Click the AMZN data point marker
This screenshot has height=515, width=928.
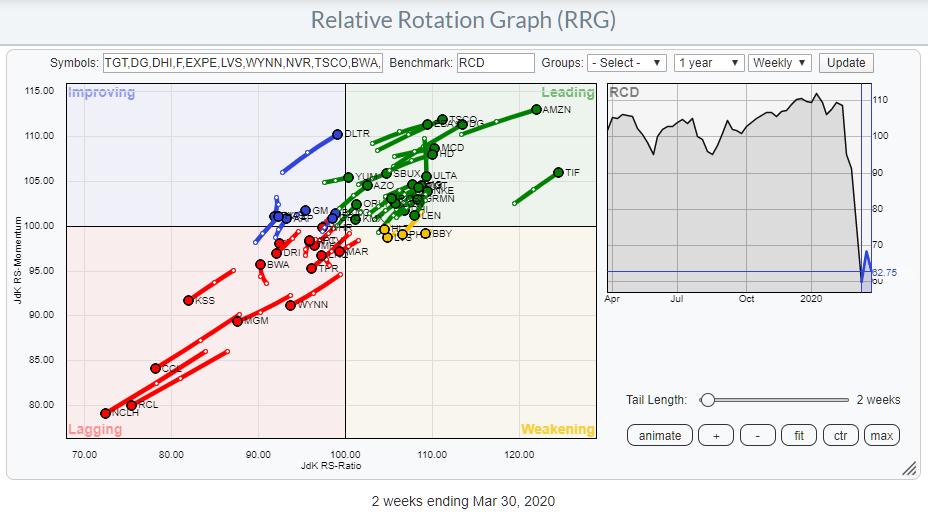(537, 109)
